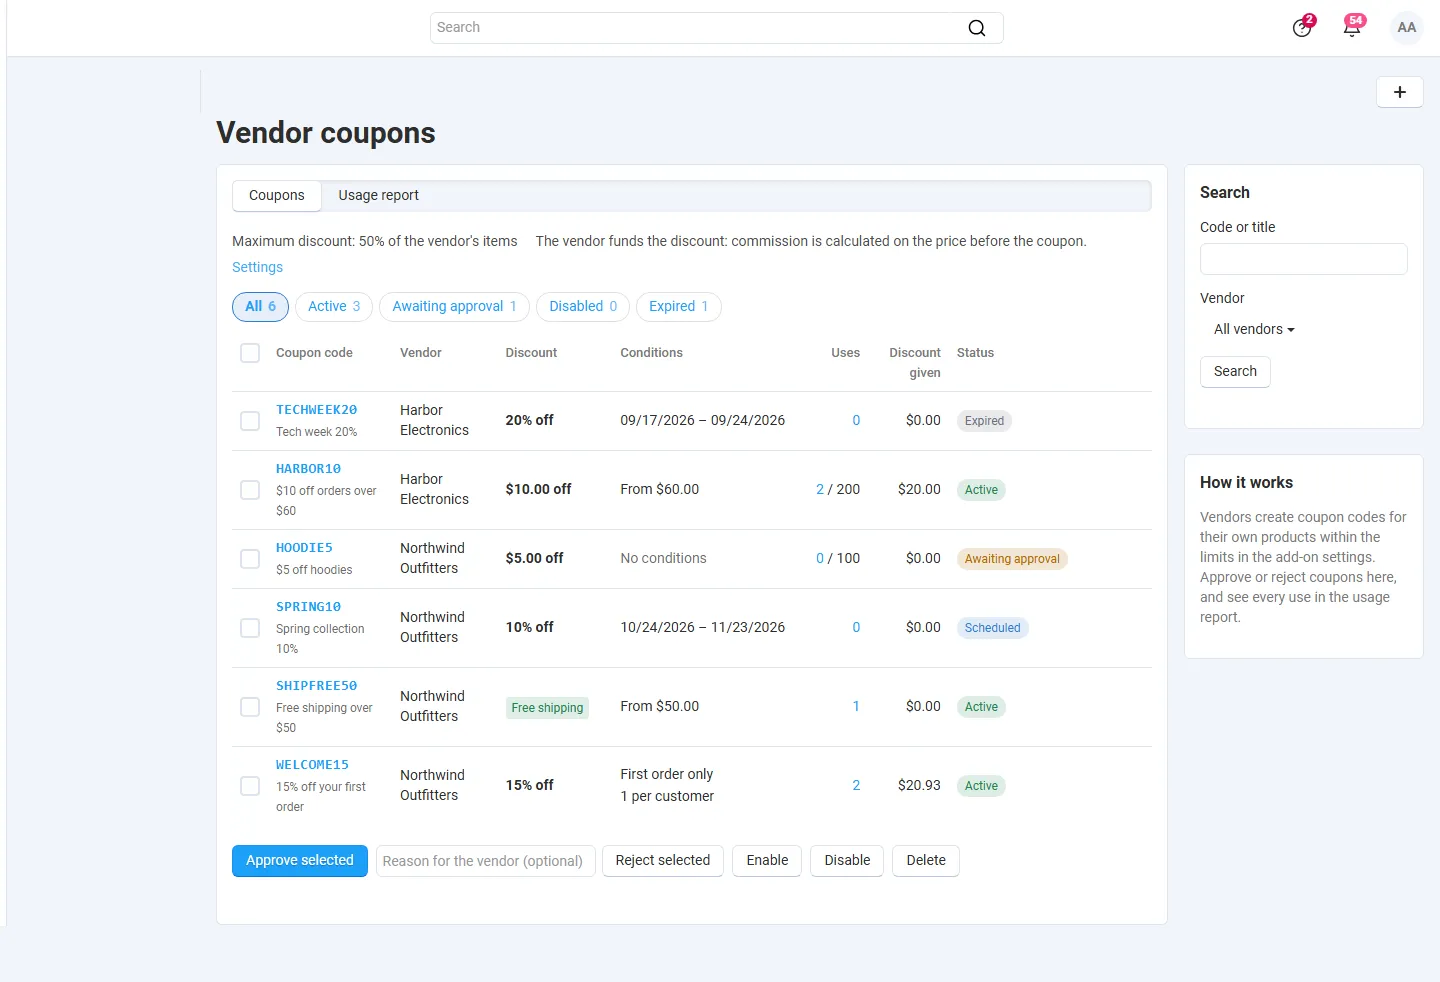Filter coupons by All 6

(x=260, y=307)
